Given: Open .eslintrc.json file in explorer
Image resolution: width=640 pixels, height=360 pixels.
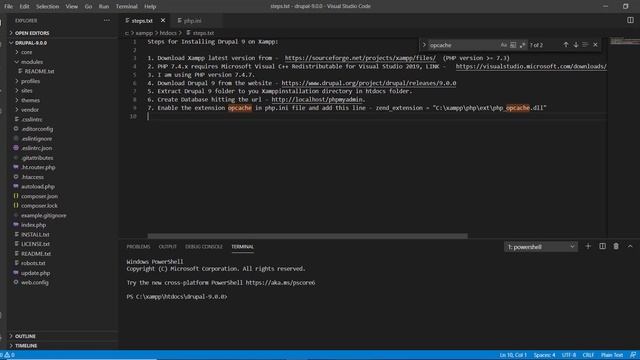Looking at the screenshot, I should (x=37, y=148).
